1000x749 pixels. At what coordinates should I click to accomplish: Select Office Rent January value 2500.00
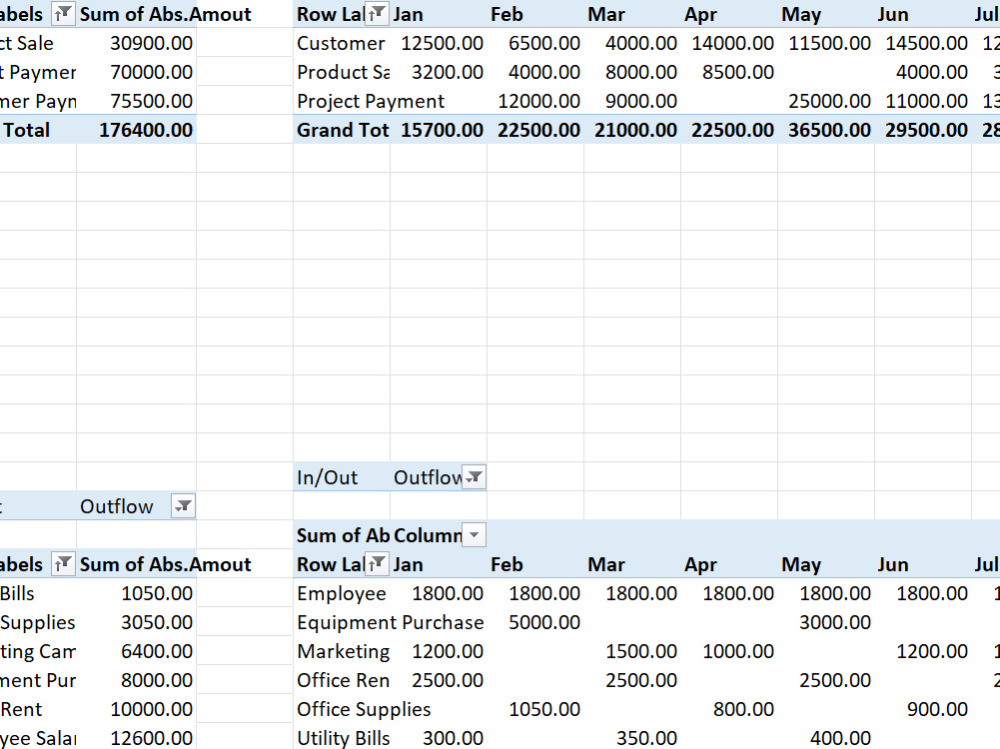click(x=439, y=680)
